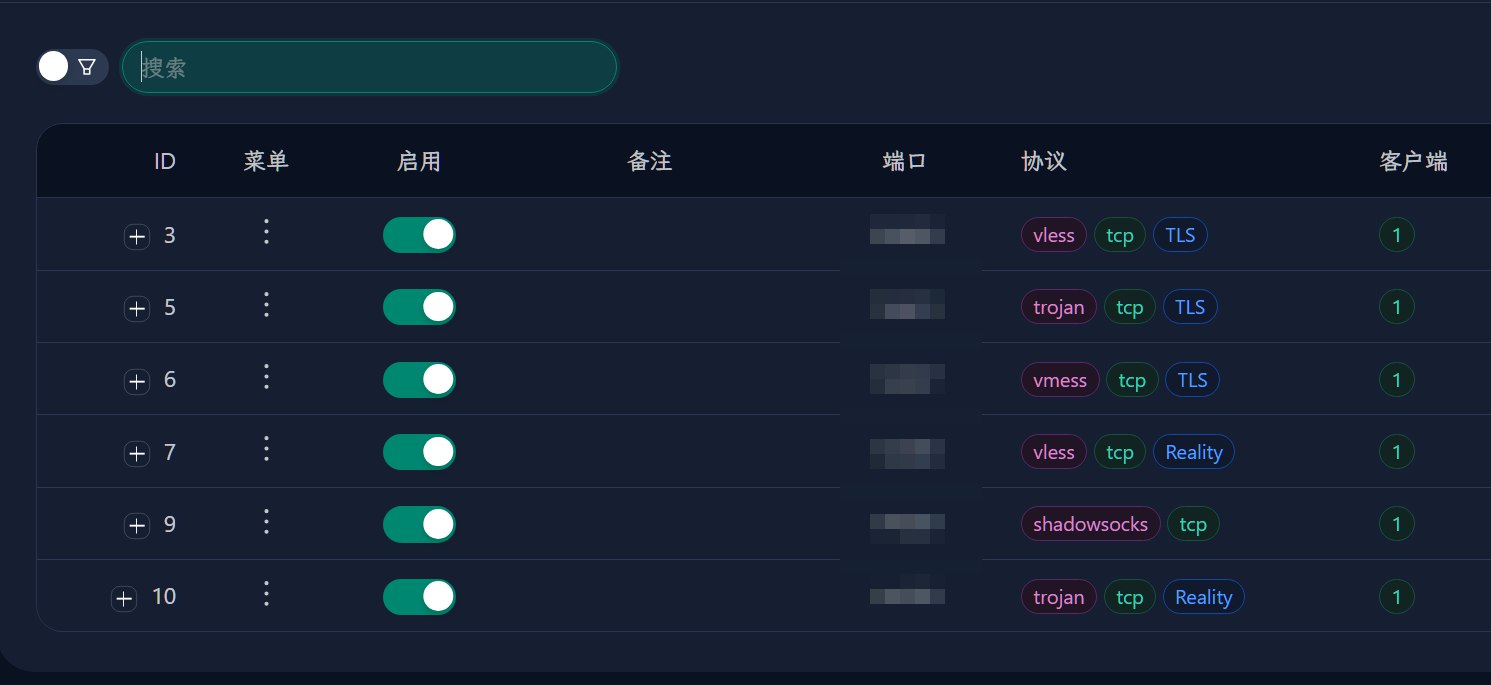Open the three-dot menu for ID 10
1491x685 pixels.
pyautogui.click(x=266, y=594)
